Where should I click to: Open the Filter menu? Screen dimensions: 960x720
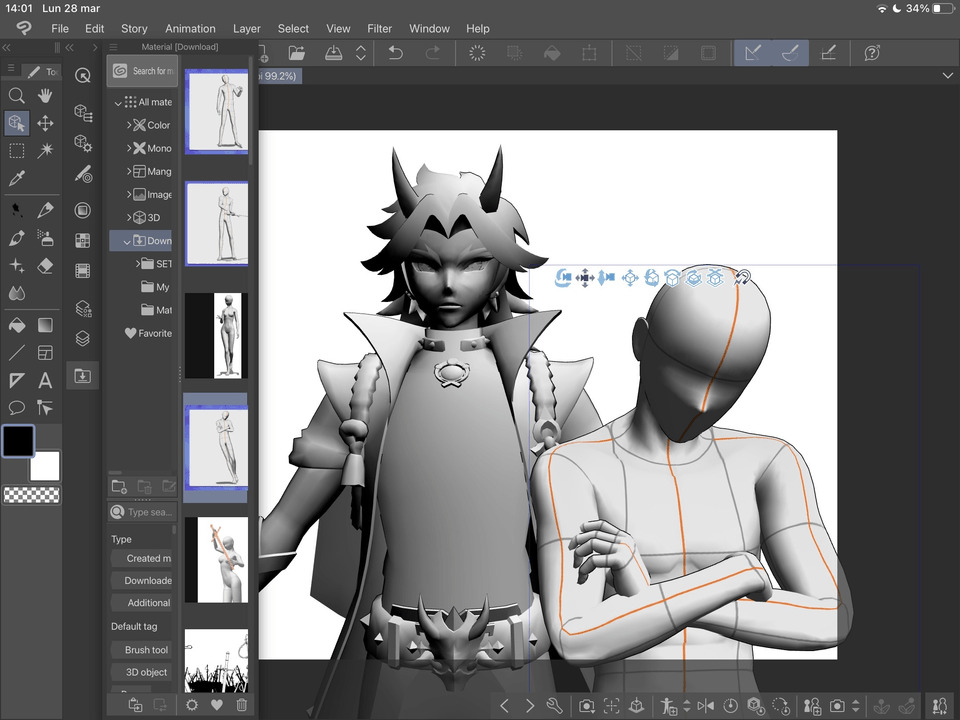[380, 28]
